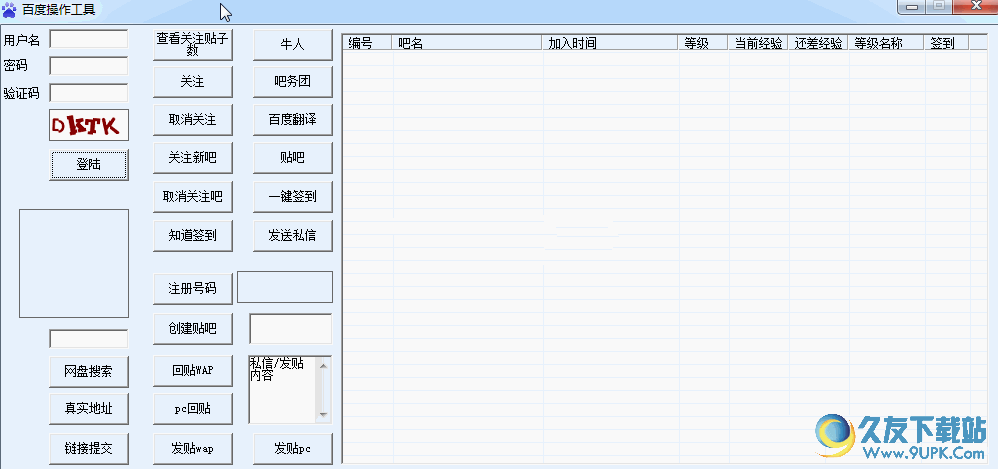The height and width of the screenshot is (469, 998).
Task: Close the 百度操作工具 window
Action: 976,6
